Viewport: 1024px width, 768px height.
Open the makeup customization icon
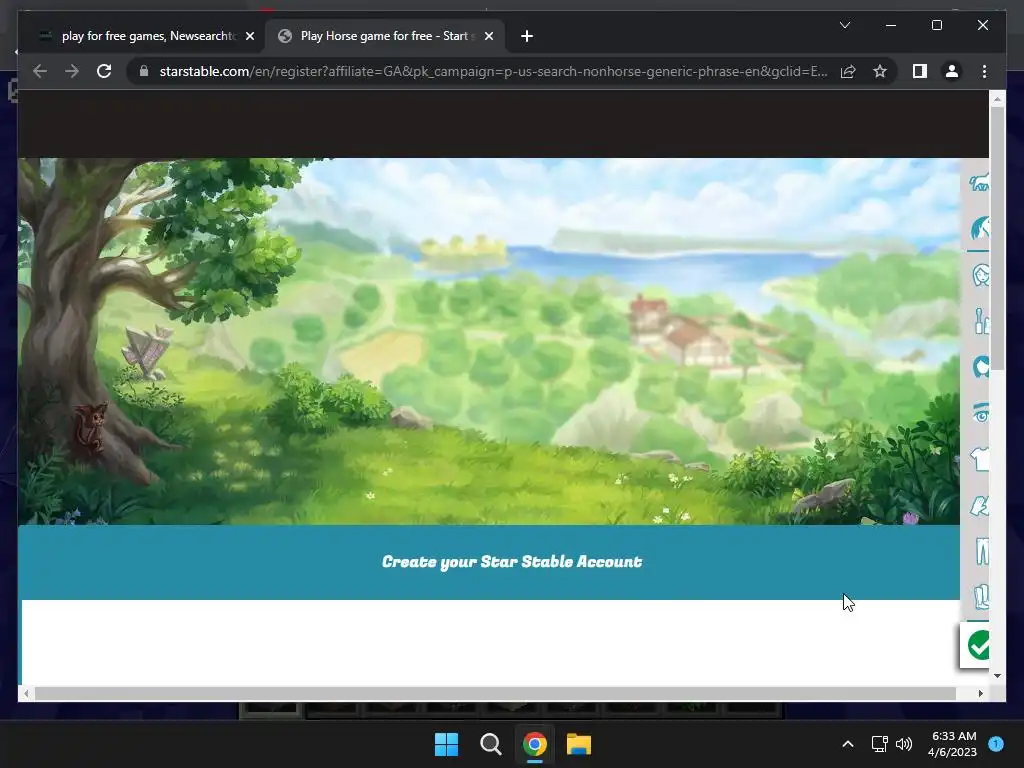tap(981, 321)
